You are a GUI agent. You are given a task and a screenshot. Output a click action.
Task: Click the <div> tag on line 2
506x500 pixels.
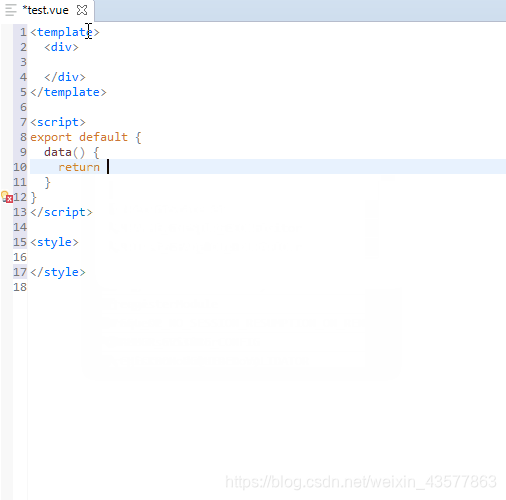[61, 47]
